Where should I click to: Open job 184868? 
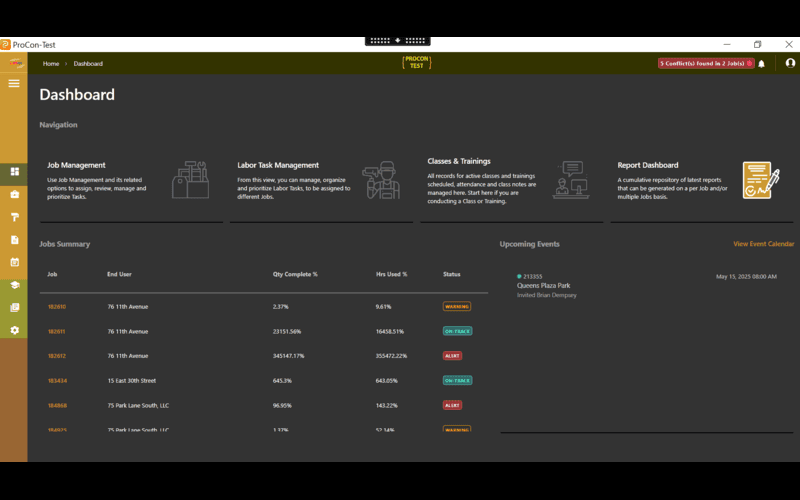pyautogui.click(x=57, y=406)
